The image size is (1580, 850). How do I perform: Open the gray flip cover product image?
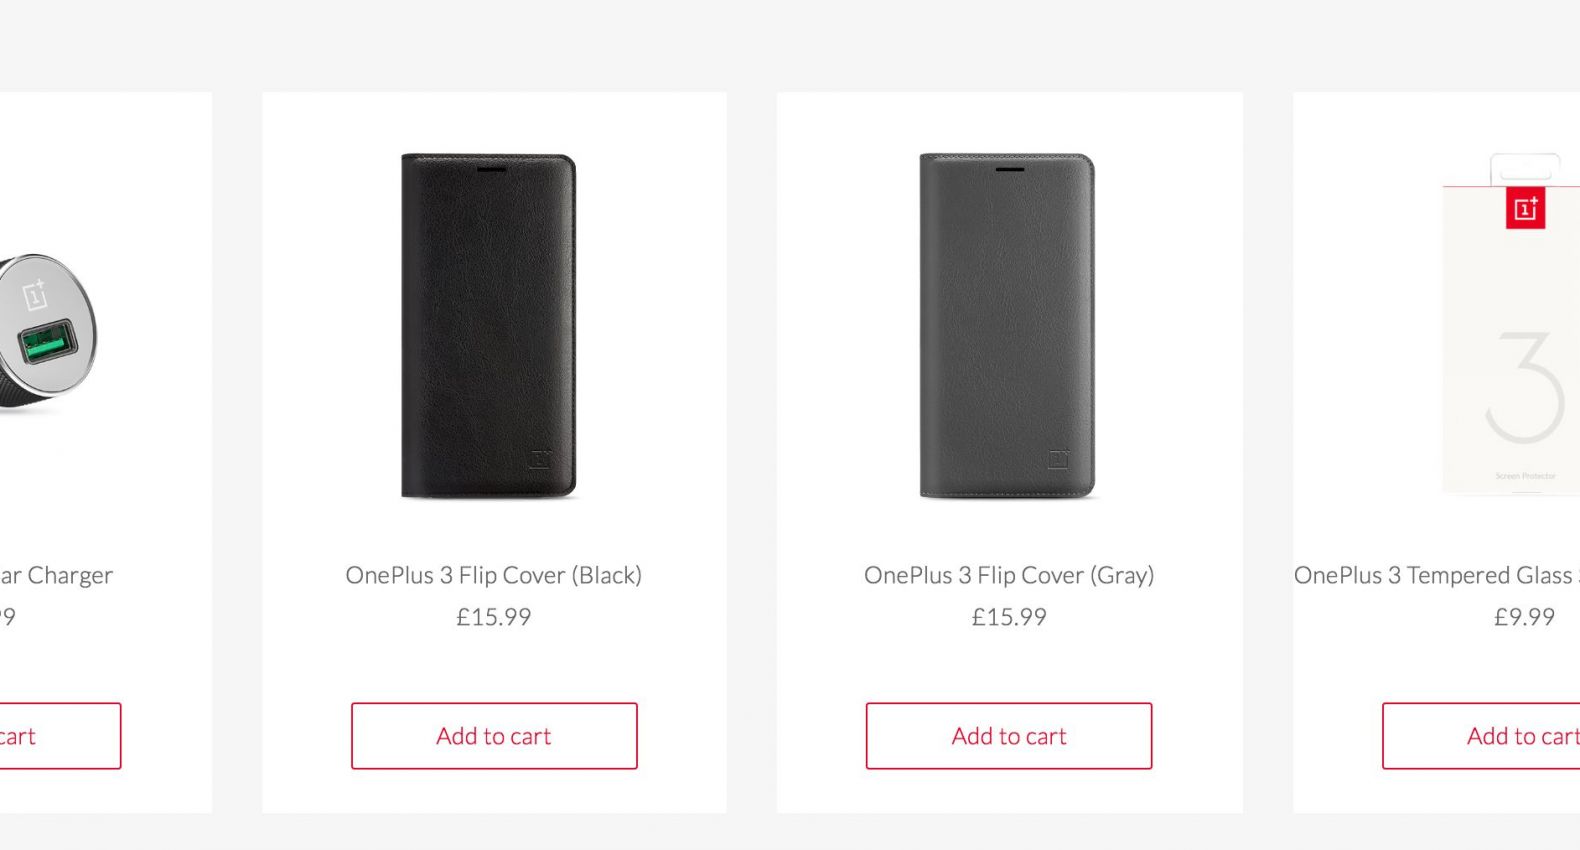click(1008, 325)
